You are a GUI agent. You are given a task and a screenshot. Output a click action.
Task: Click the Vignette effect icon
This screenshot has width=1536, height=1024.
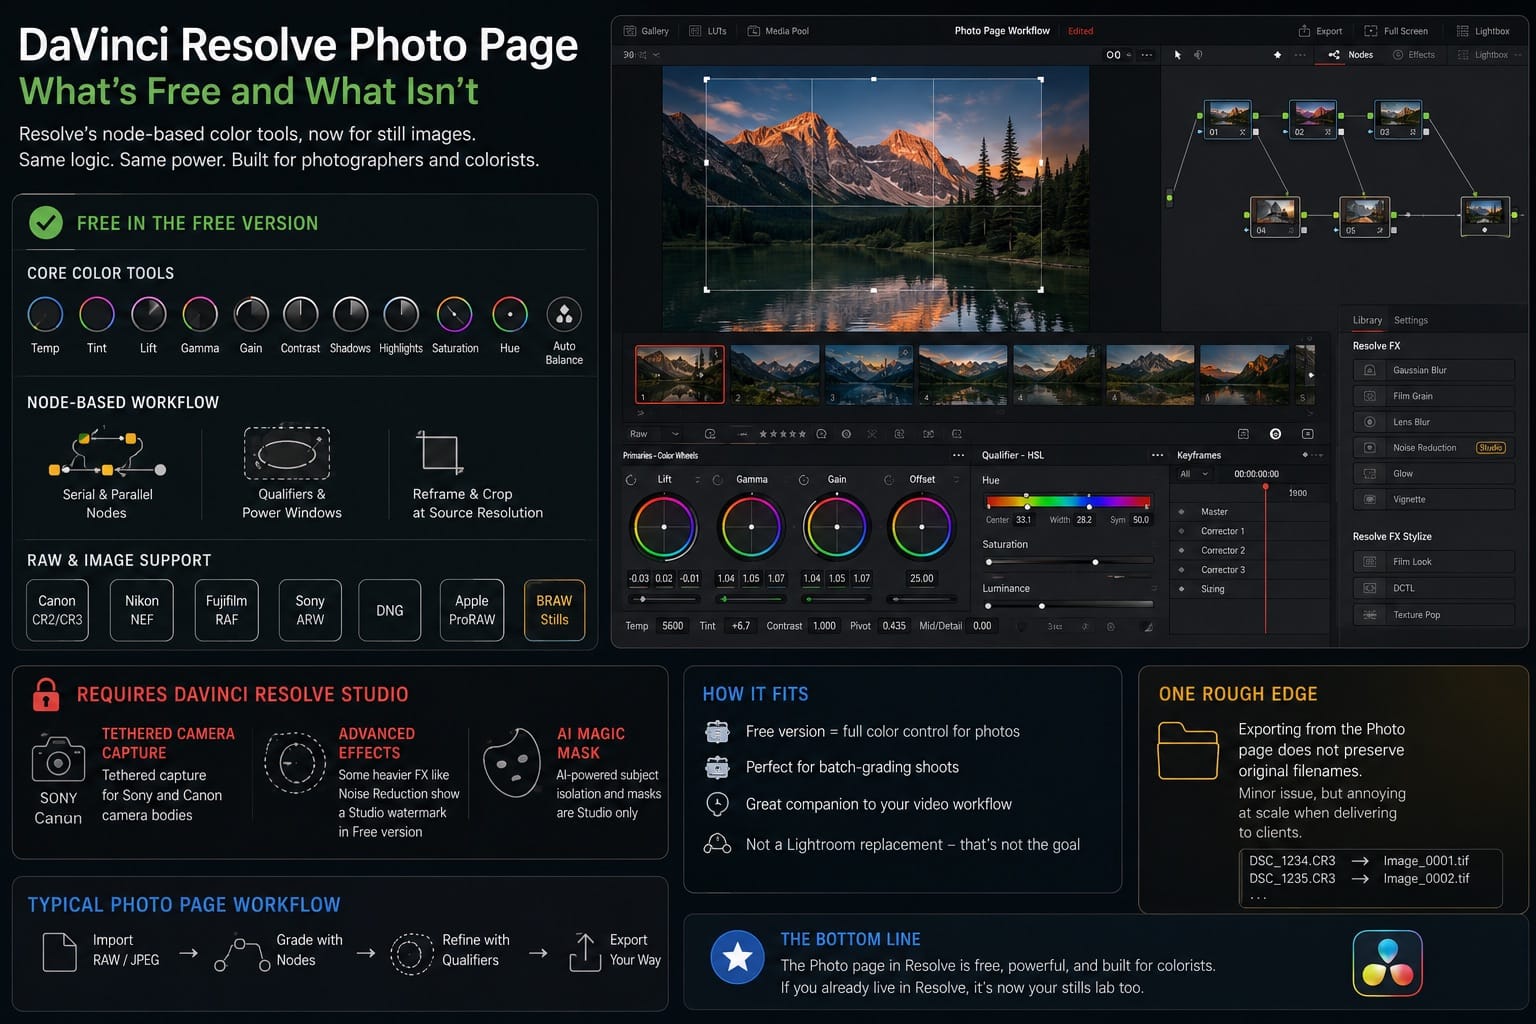point(1369,499)
